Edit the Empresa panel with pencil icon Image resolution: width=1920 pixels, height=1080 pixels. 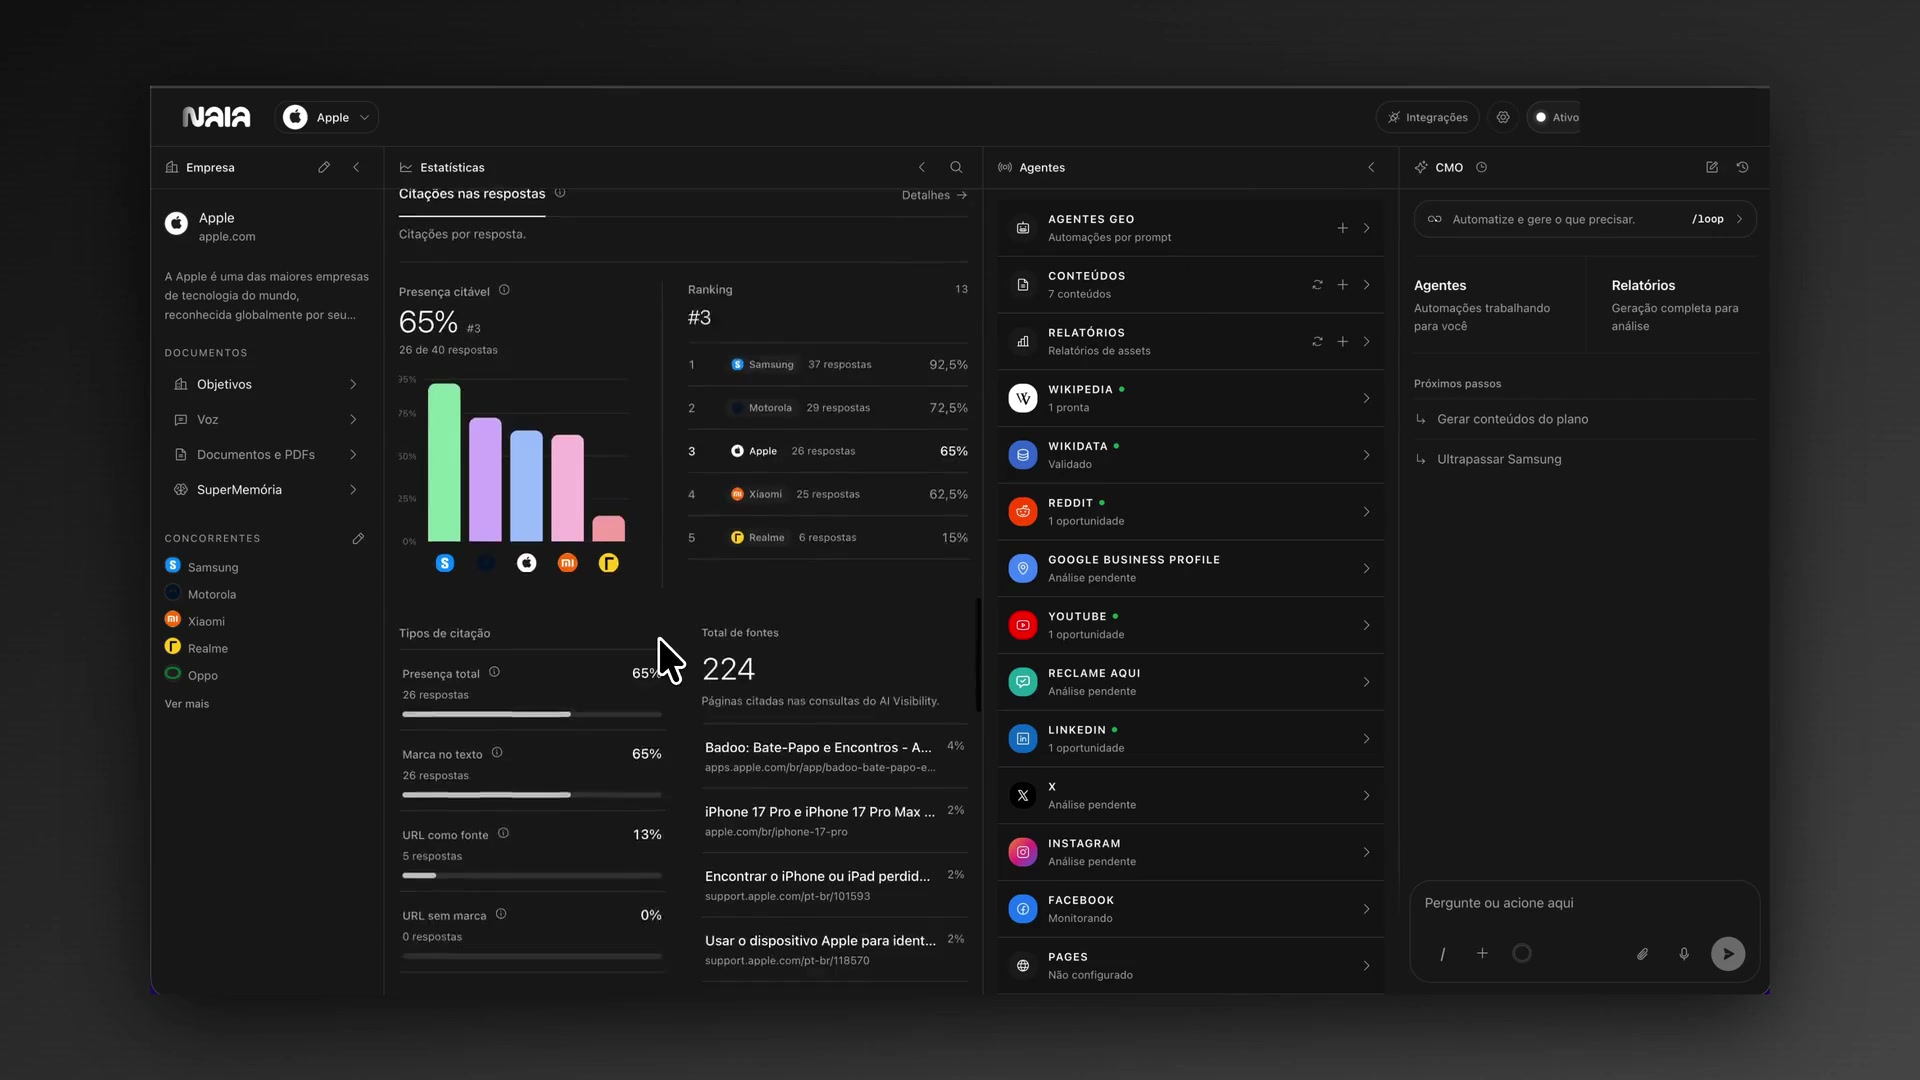(324, 167)
